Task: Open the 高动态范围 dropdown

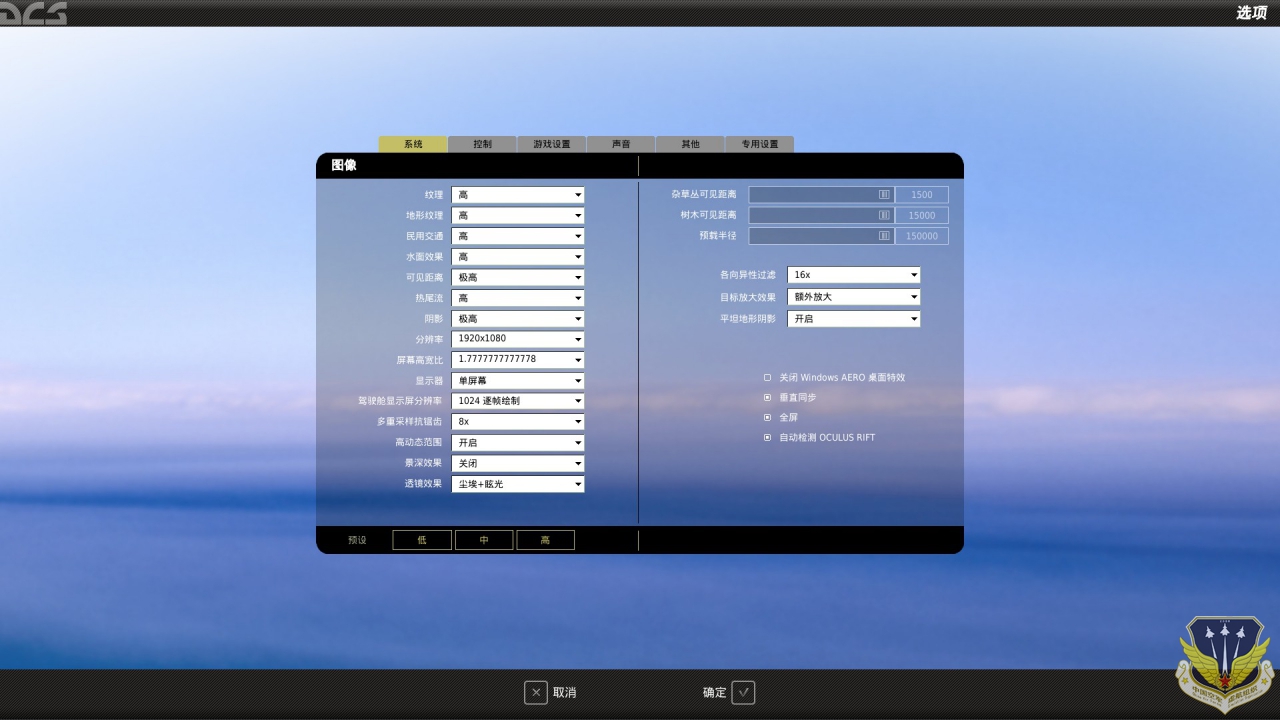Action: click(x=518, y=443)
